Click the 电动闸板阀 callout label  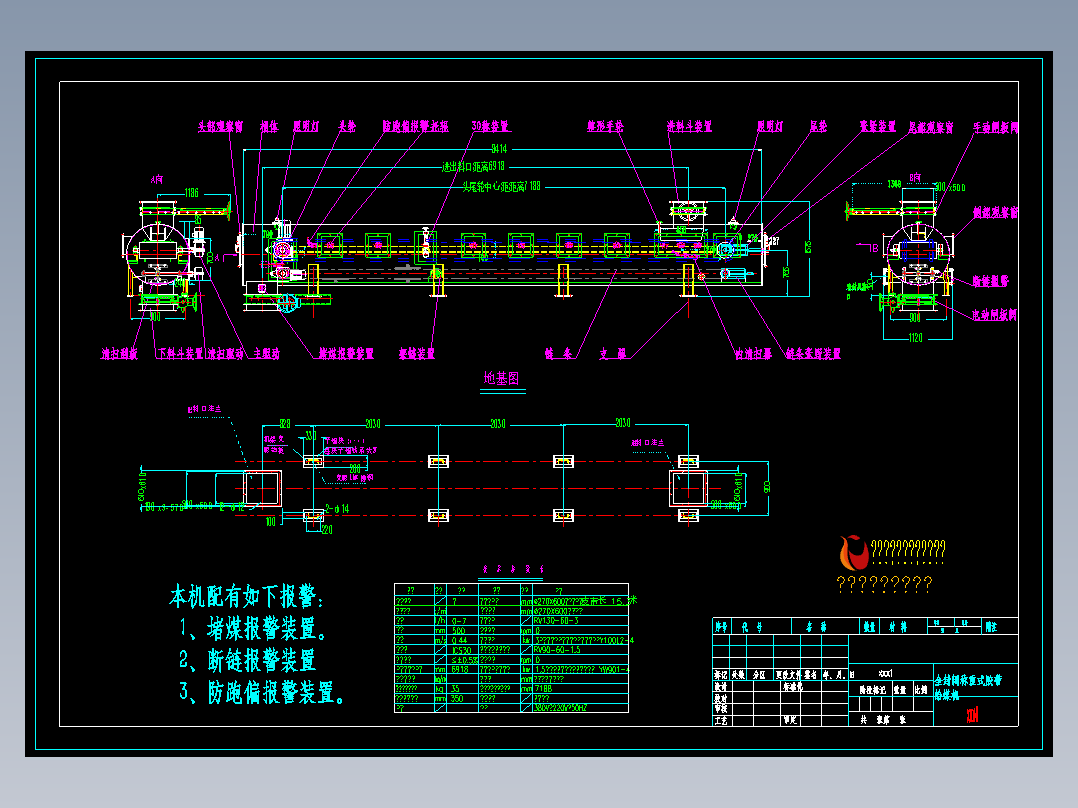click(x=994, y=316)
